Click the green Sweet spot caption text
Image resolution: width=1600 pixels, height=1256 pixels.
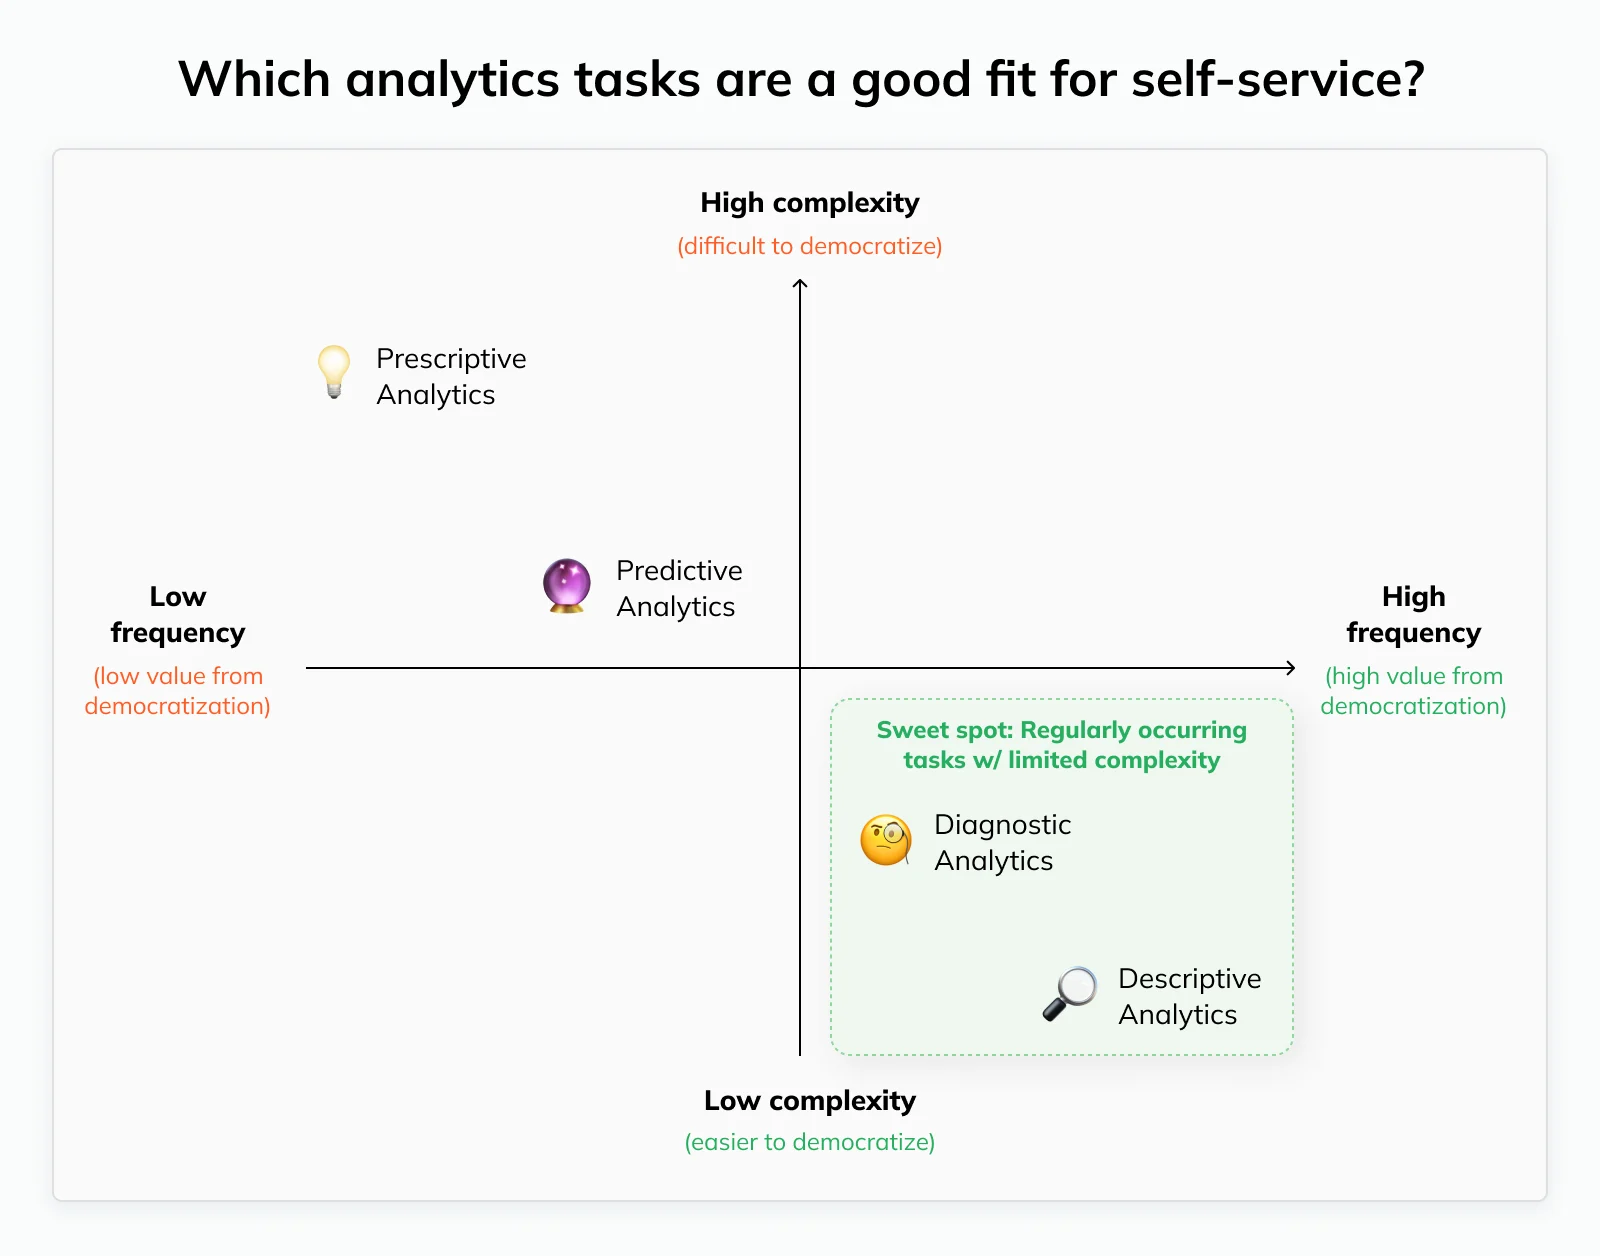[x=1062, y=745]
